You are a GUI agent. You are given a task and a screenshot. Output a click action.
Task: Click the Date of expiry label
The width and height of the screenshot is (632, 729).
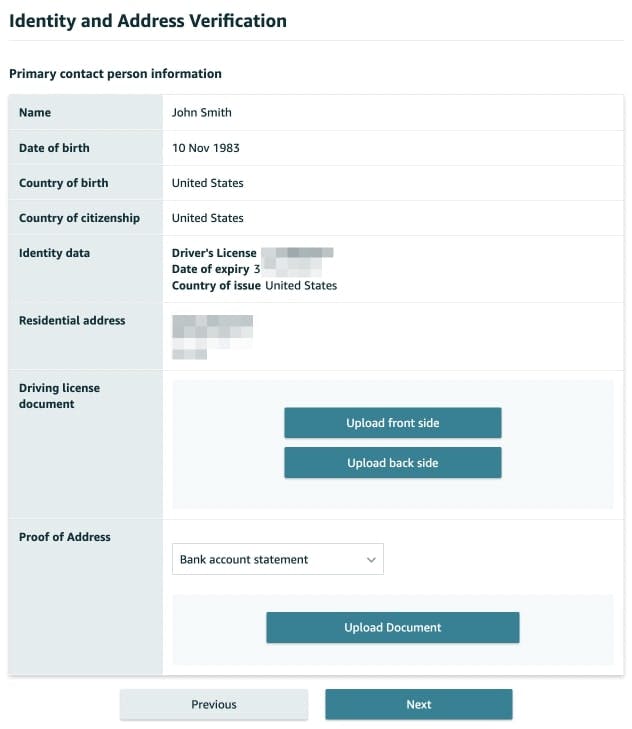tap(210, 269)
